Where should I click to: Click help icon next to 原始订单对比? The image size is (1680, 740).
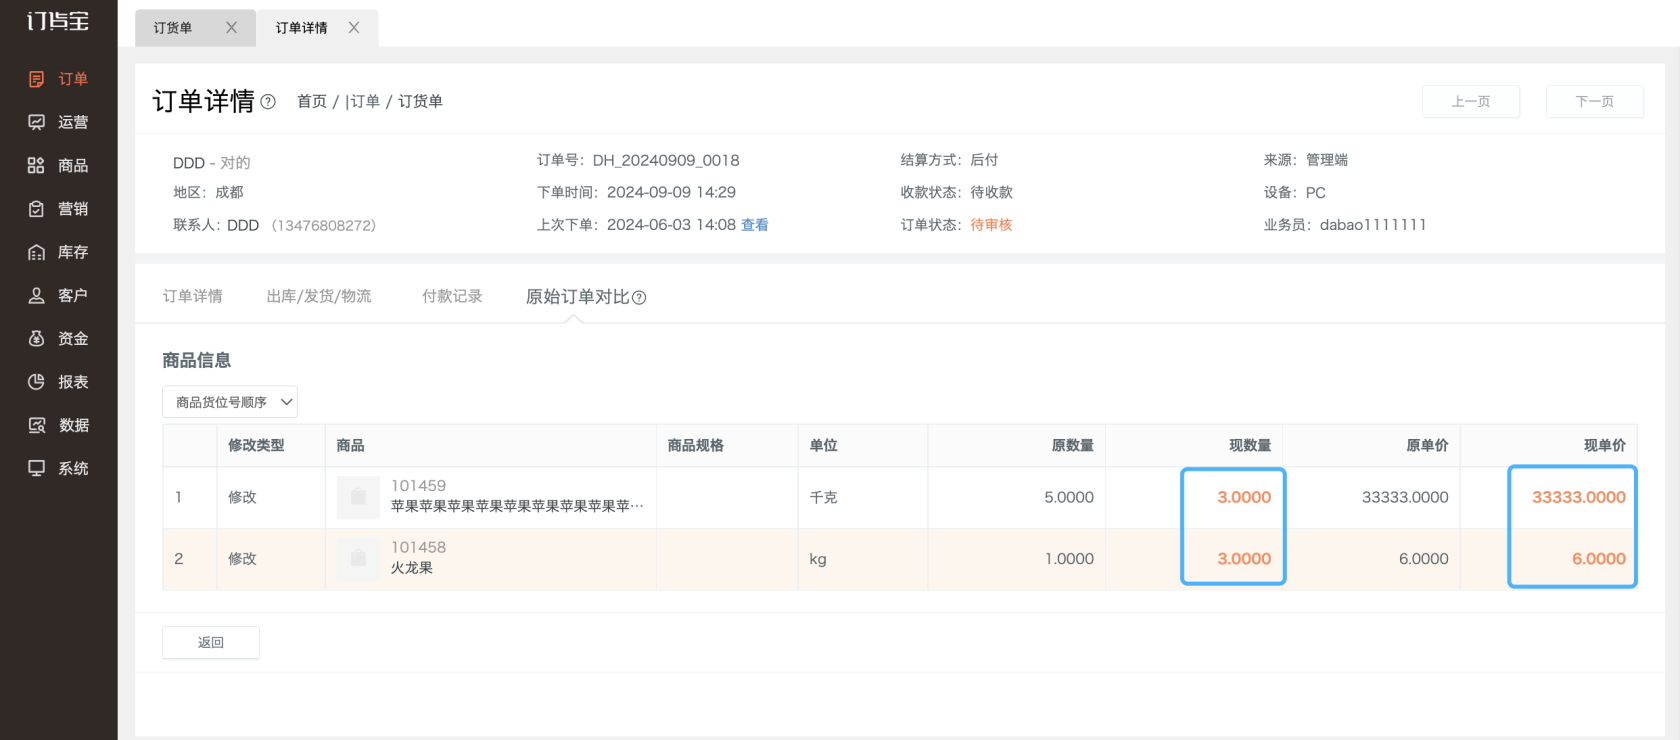tap(639, 297)
